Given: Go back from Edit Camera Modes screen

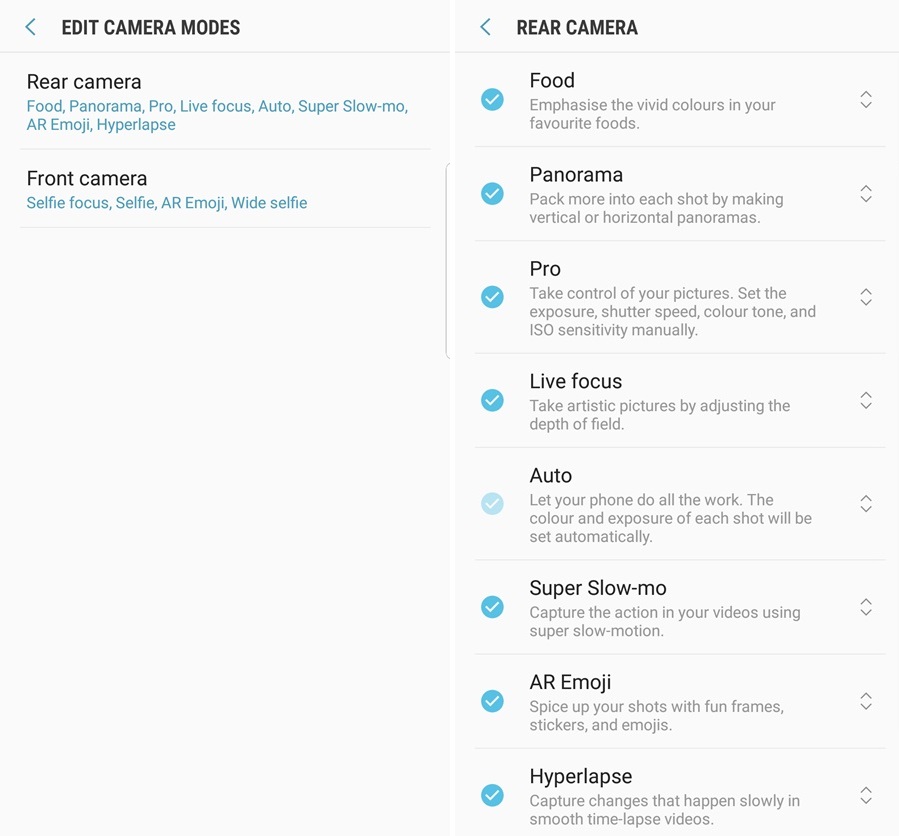Looking at the screenshot, I should [31, 27].
